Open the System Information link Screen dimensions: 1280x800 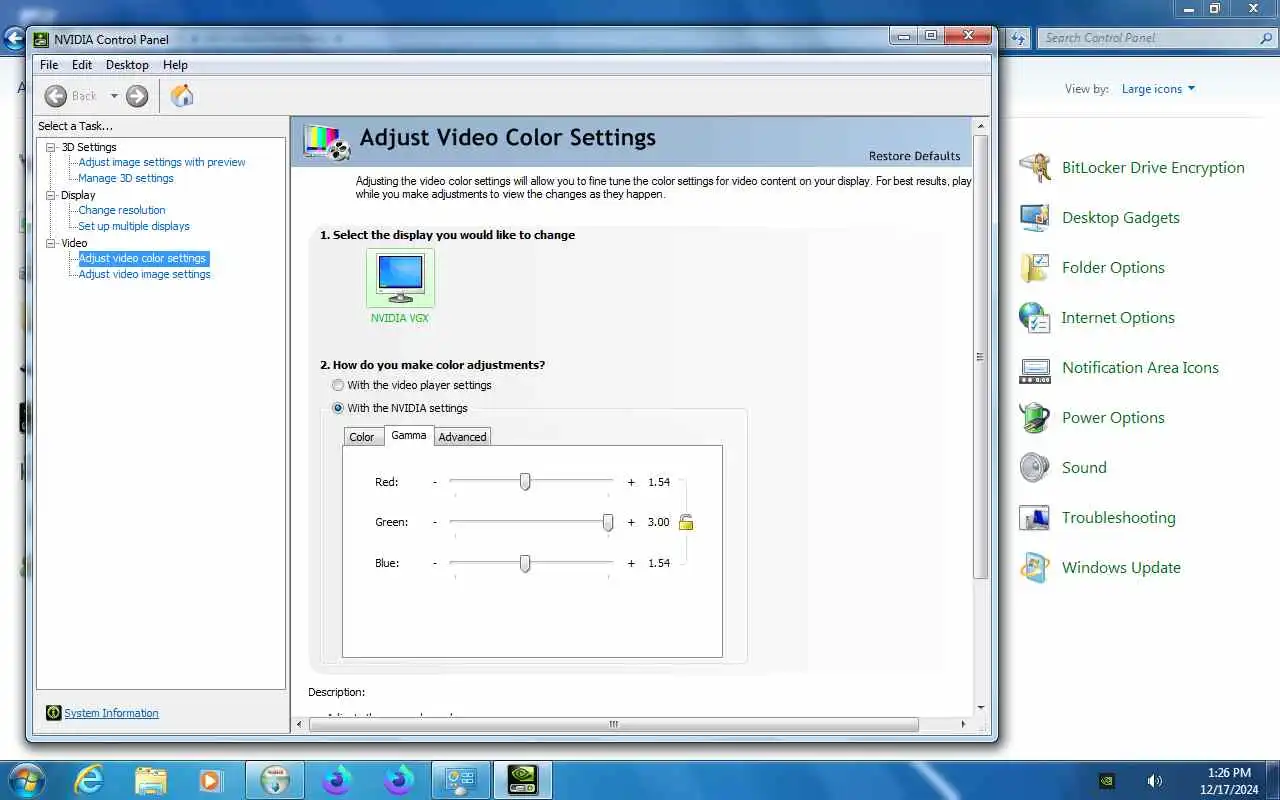pyautogui.click(x=111, y=713)
